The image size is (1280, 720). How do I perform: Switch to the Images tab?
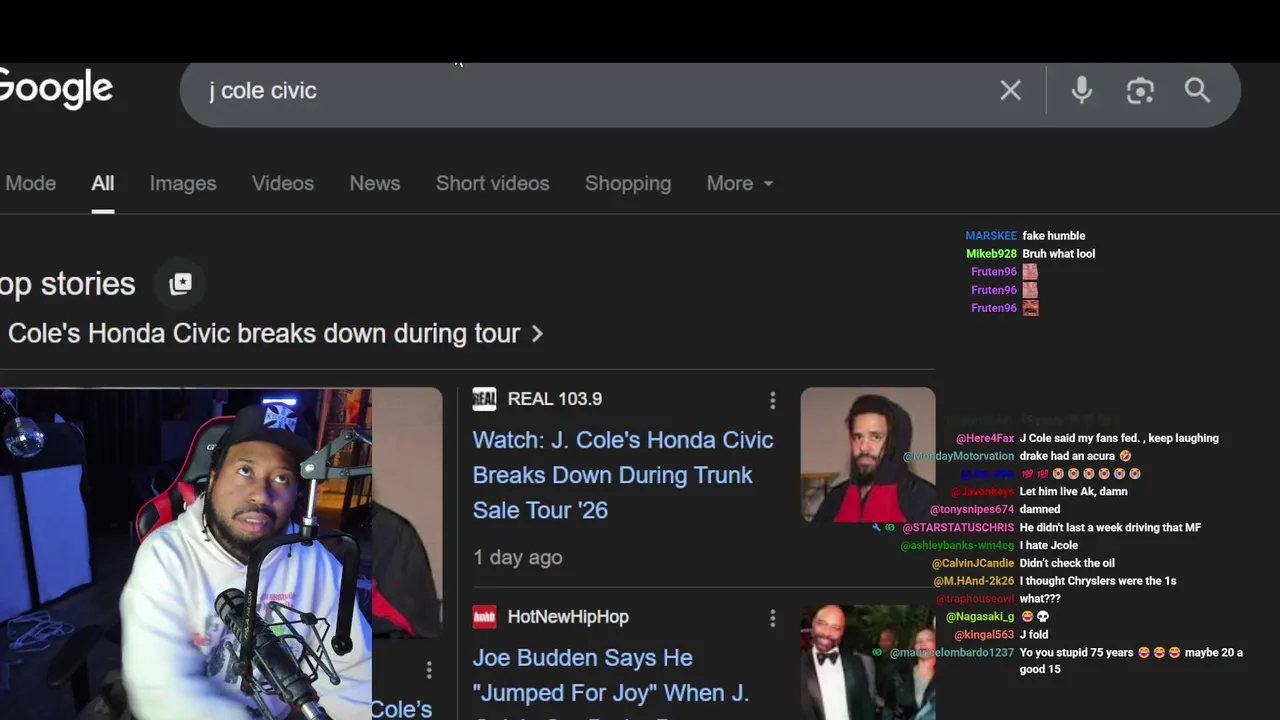coord(183,183)
